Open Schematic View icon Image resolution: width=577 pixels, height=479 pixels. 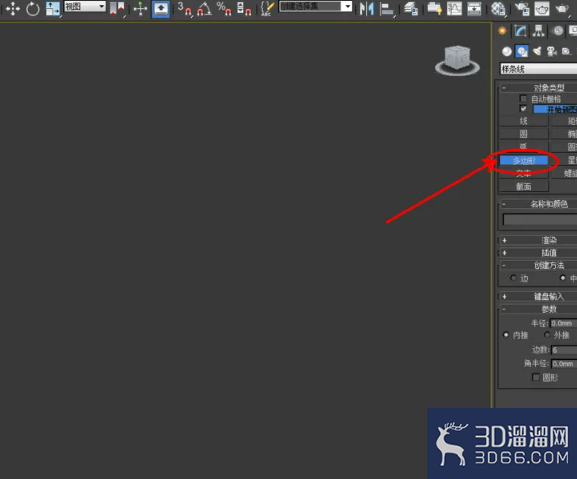click(474, 8)
